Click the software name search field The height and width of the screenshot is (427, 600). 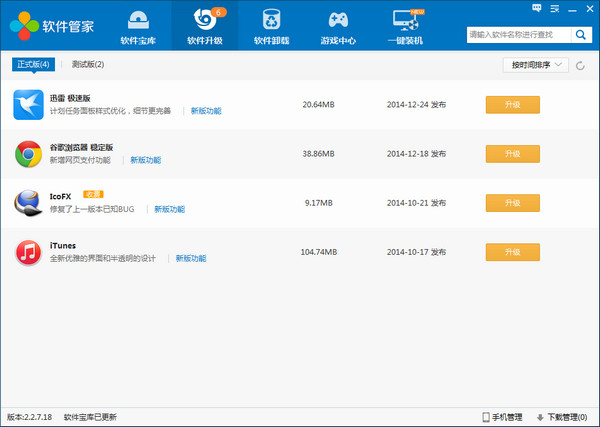[x=517, y=34]
